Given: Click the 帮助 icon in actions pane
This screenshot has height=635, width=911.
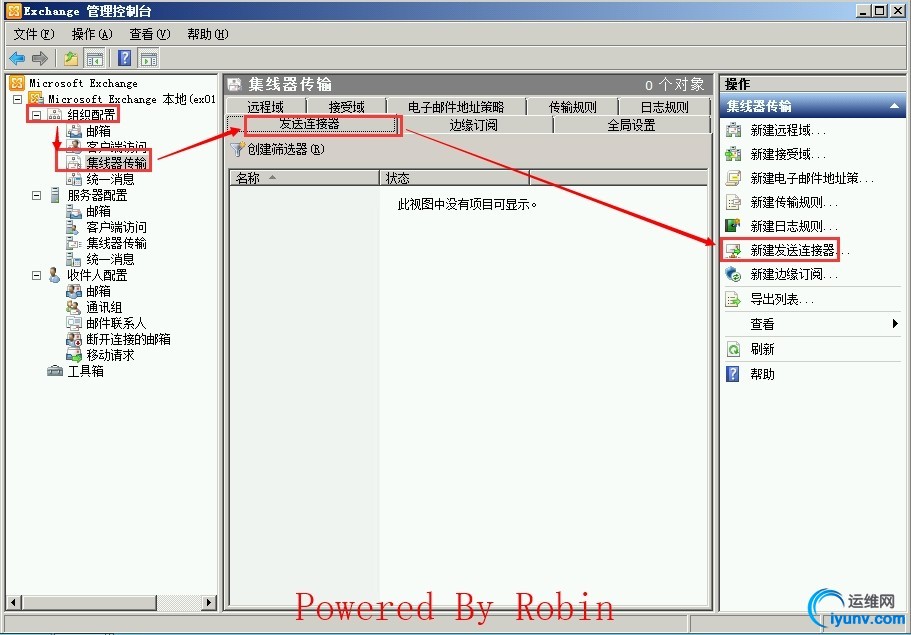Looking at the screenshot, I should click(x=733, y=374).
